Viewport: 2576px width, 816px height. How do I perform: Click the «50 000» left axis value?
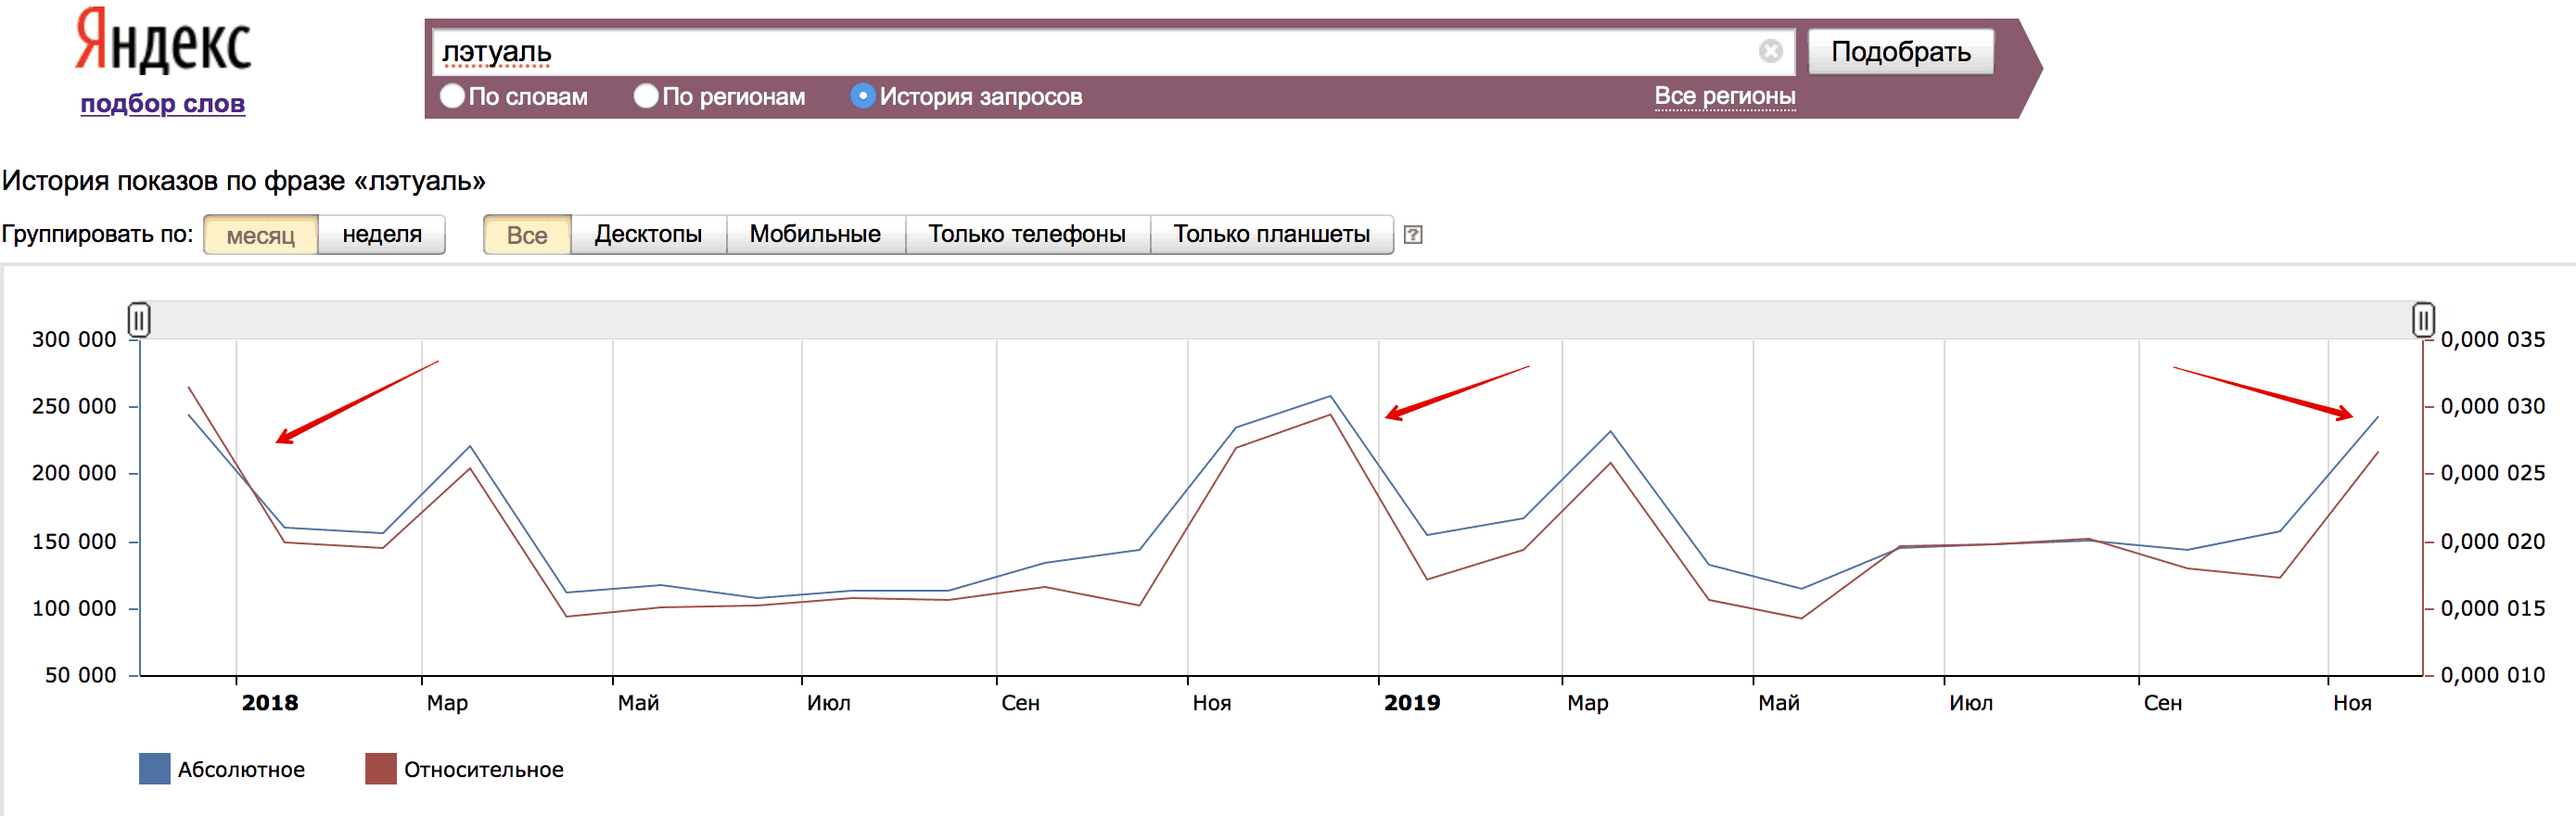point(80,675)
